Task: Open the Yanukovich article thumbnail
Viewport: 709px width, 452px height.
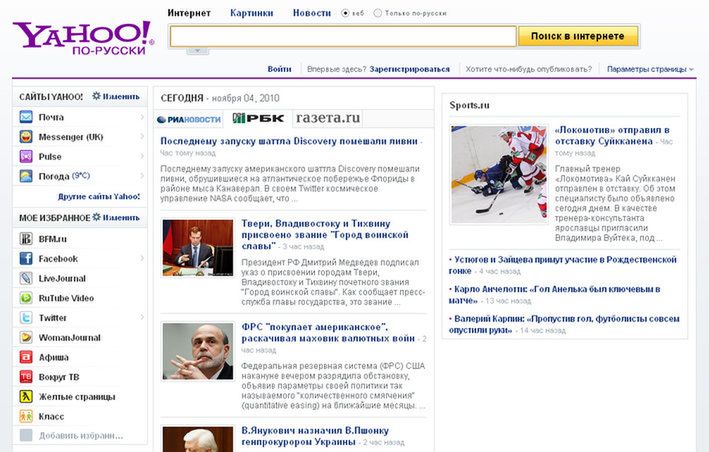Action: (x=198, y=439)
